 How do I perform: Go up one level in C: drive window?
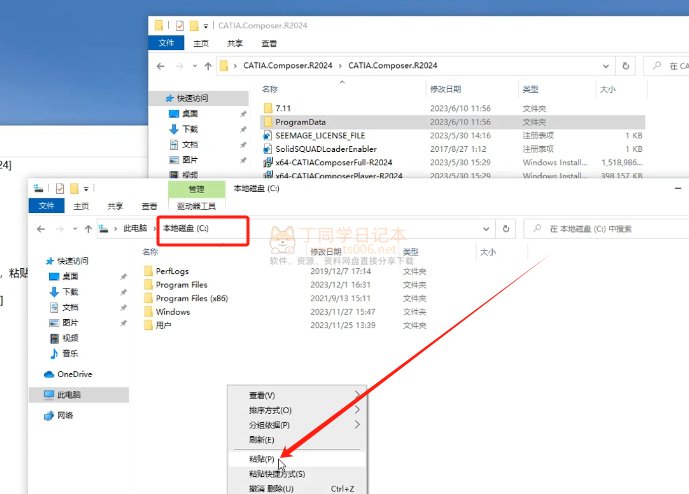88,229
